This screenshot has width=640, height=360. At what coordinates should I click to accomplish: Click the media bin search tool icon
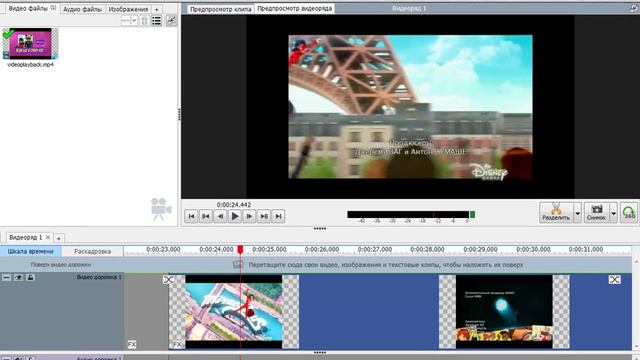171,20
